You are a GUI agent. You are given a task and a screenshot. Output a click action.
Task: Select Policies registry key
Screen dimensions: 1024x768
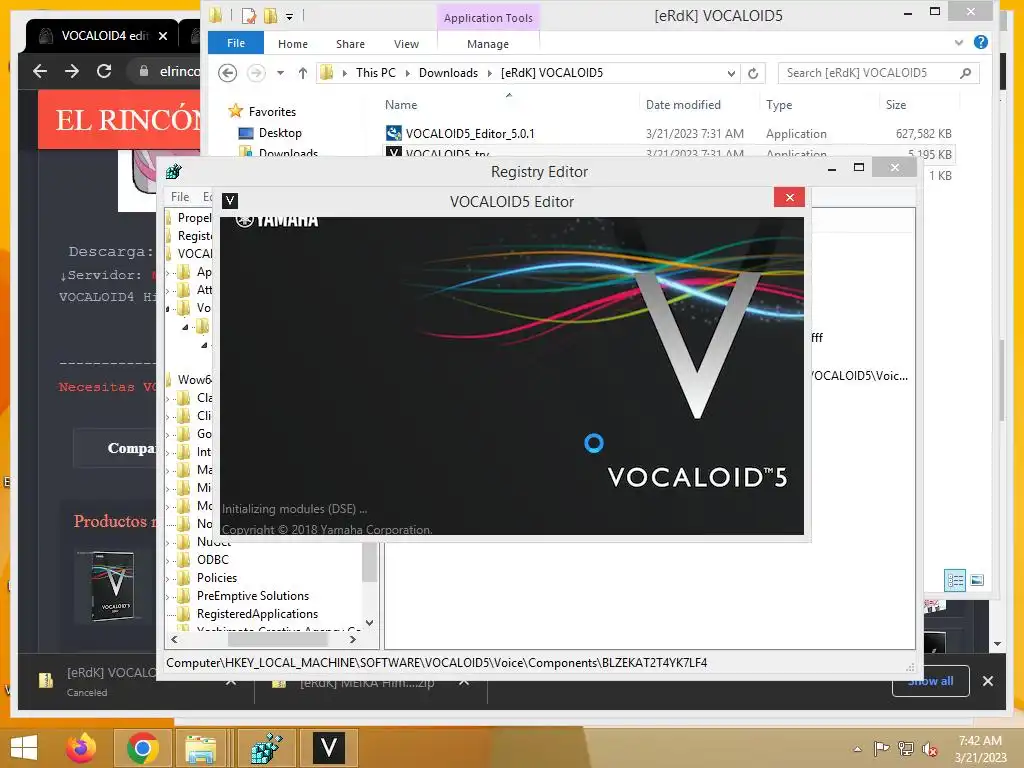[x=217, y=578]
